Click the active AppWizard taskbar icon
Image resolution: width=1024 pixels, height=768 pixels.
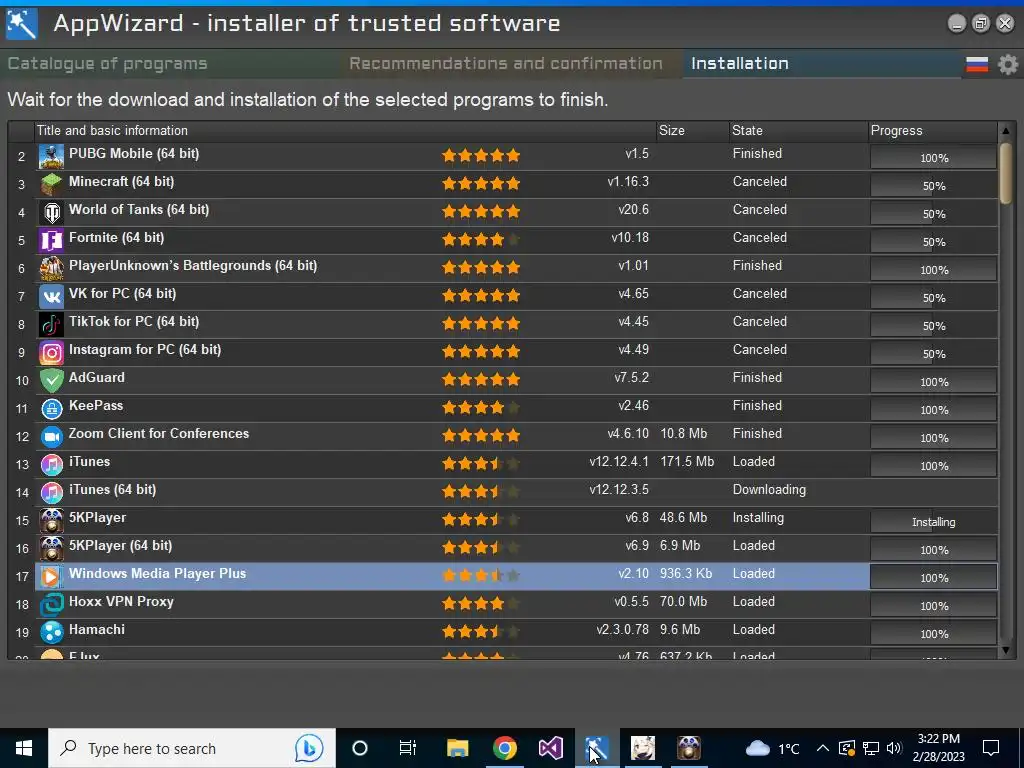597,748
